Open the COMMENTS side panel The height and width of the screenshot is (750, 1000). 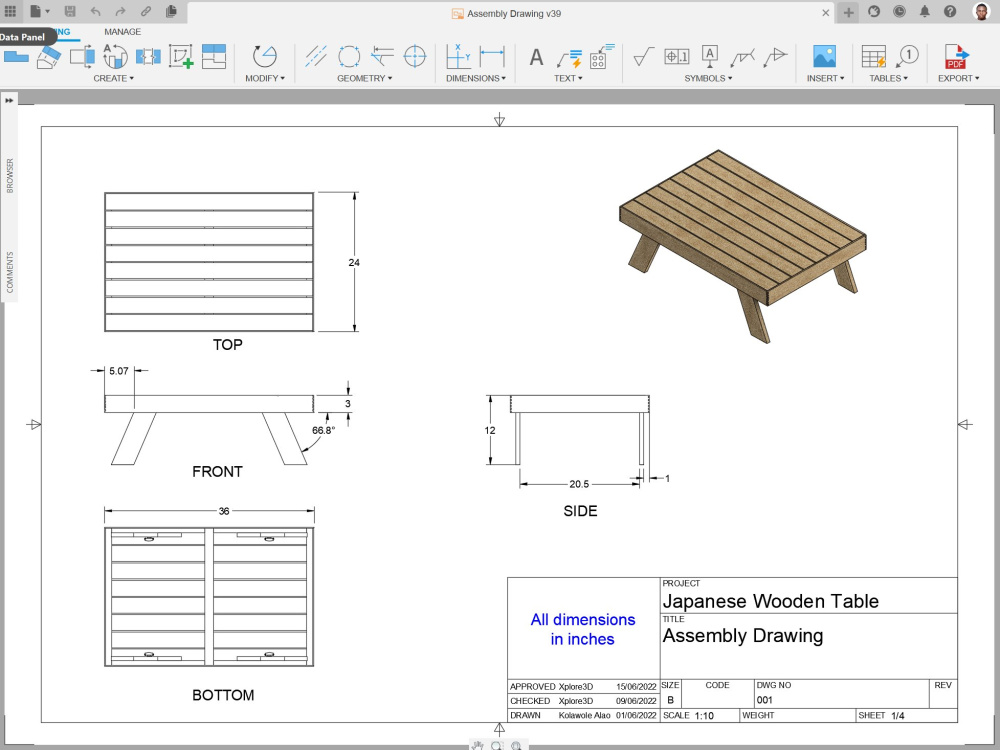10,272
